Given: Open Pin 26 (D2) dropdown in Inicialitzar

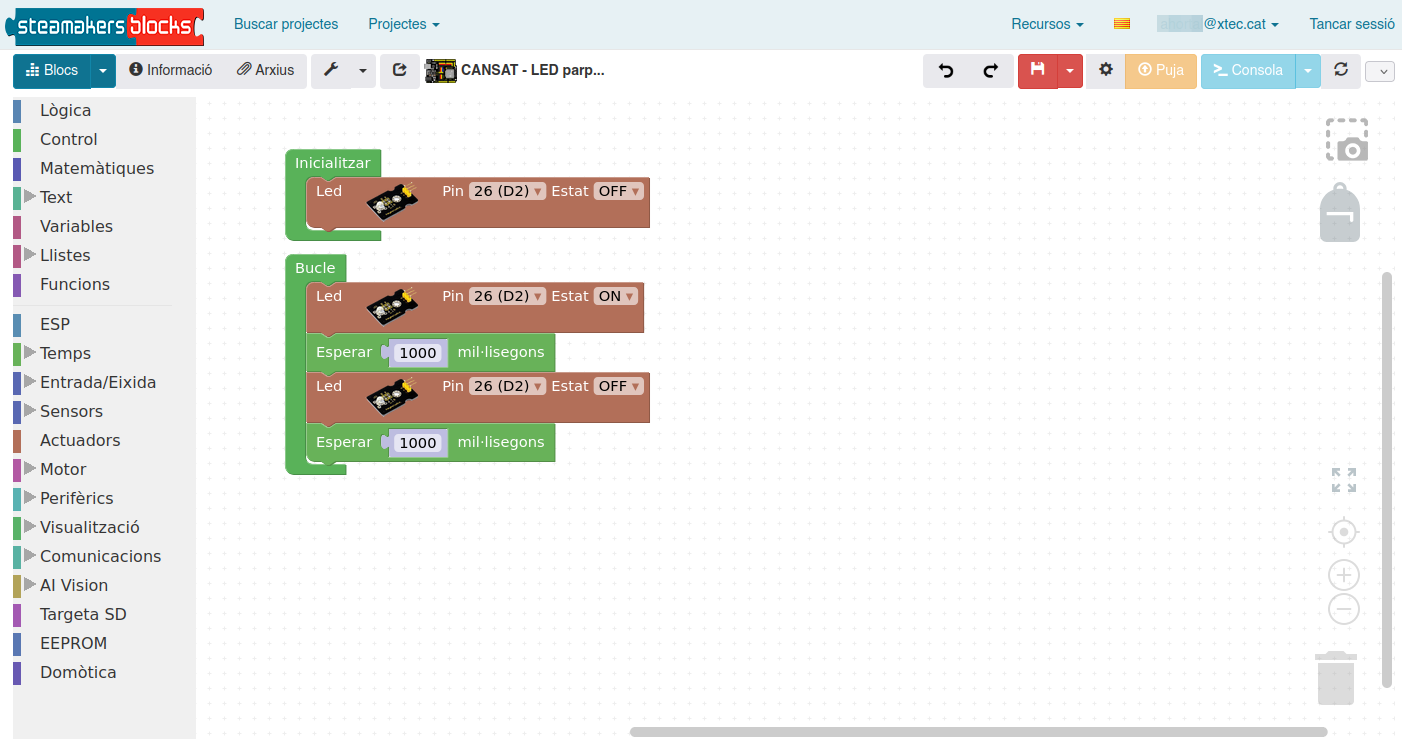Looking at the screenshot, I should (508, 191).
